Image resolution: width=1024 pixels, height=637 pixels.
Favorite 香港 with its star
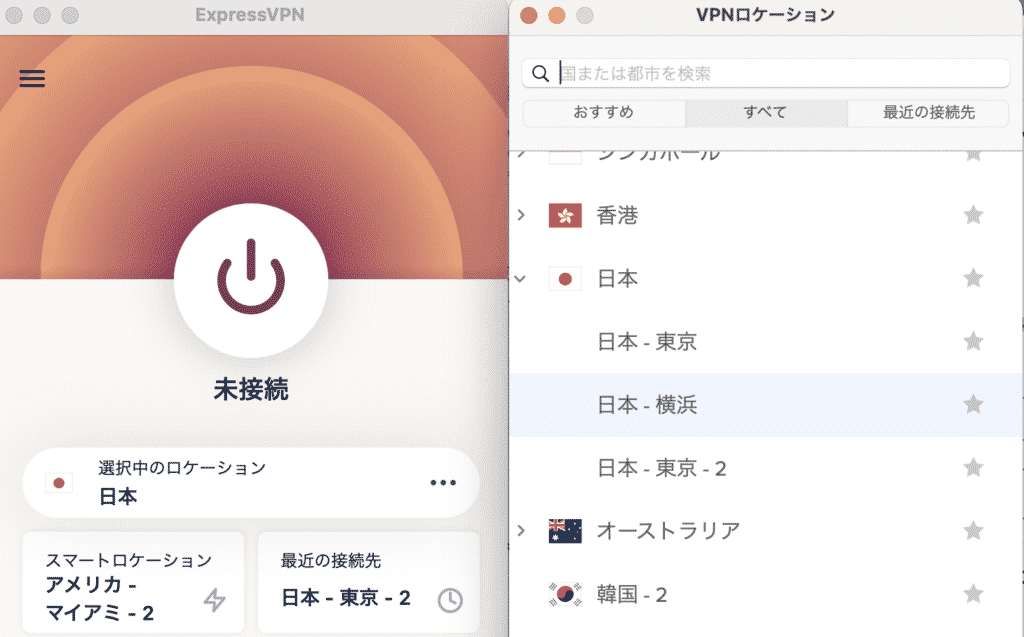[973, 214]
